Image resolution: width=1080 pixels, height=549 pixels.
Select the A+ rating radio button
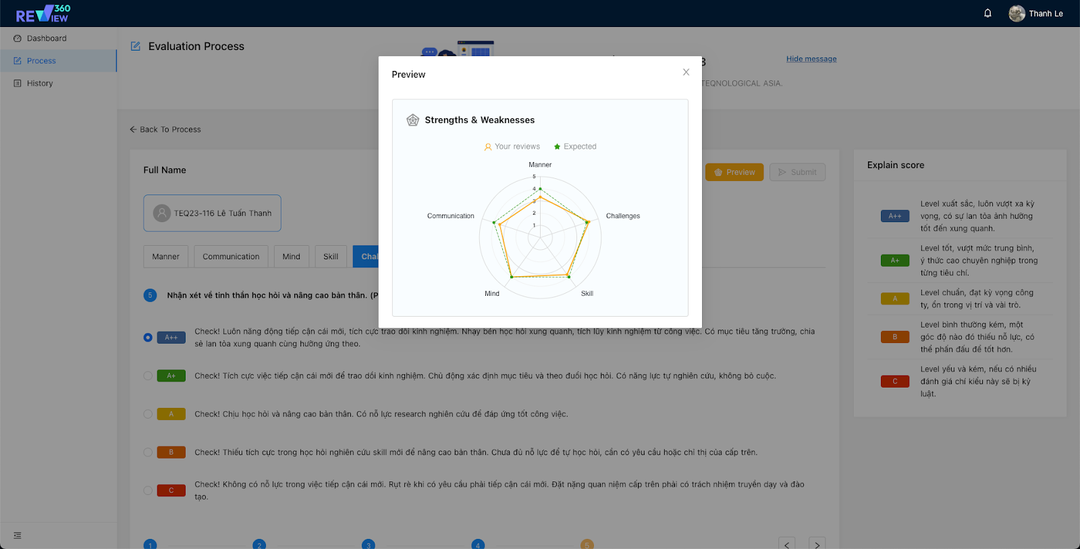click(x=148, y=376)
